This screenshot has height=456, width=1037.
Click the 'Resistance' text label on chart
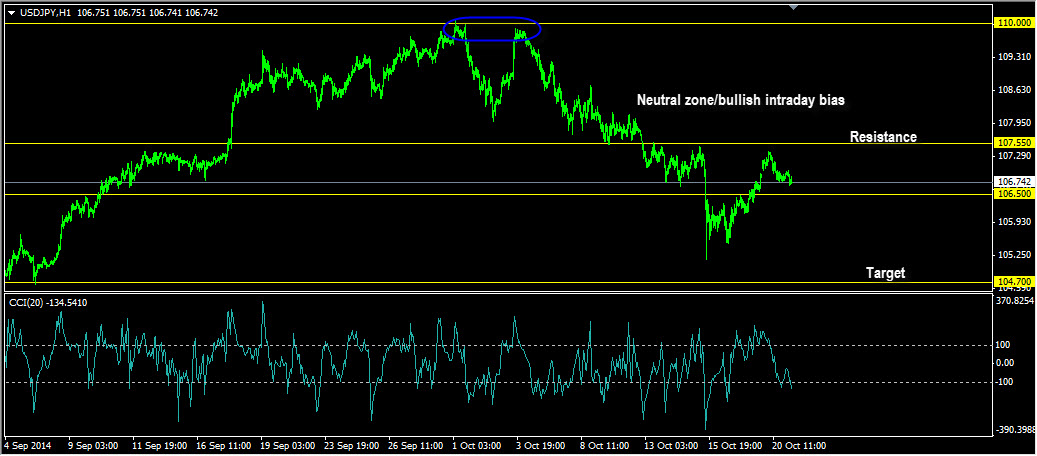(x=884, y=137)
